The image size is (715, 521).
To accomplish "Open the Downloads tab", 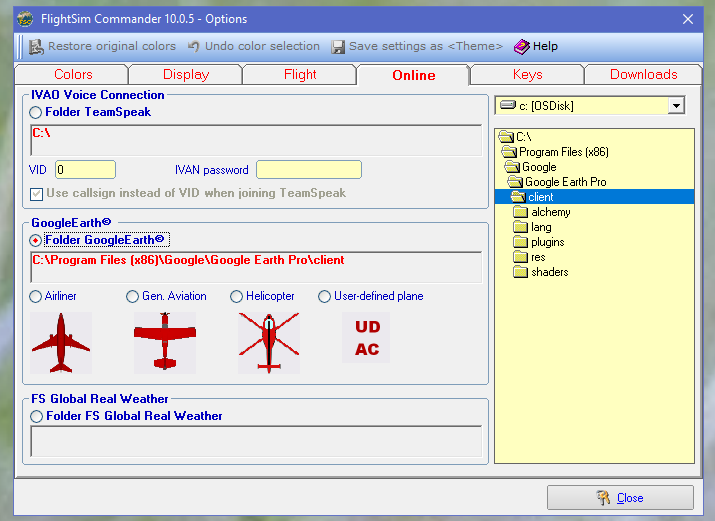I will coord(643,75).
